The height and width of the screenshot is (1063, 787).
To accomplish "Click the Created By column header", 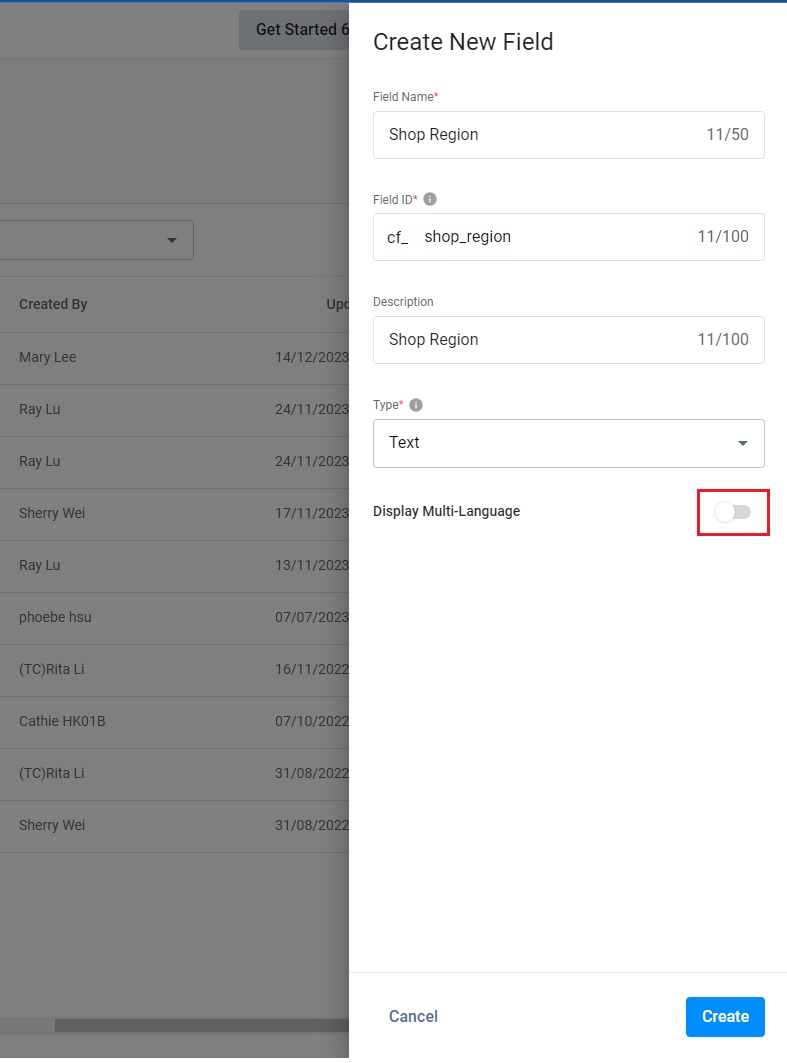I will pyautogui.click(x=53, y=304).
